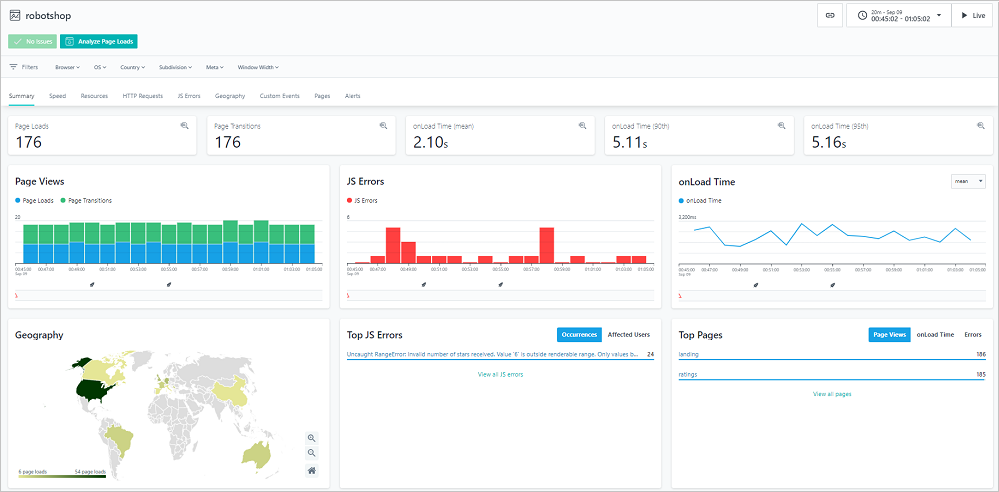Switch to the JS Errors tab
Image resolution: width=999 pixels, height=492 pixels.
pyautogui.click(x=189, y=96)
